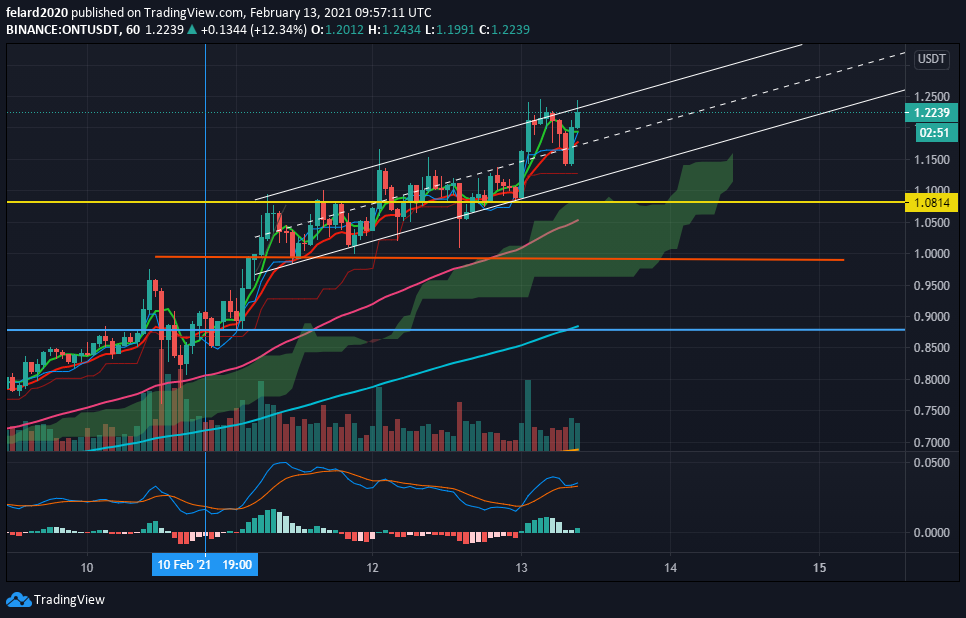
Task: Click the 1.0500 price axis label
Action: (x=932, y=222)
